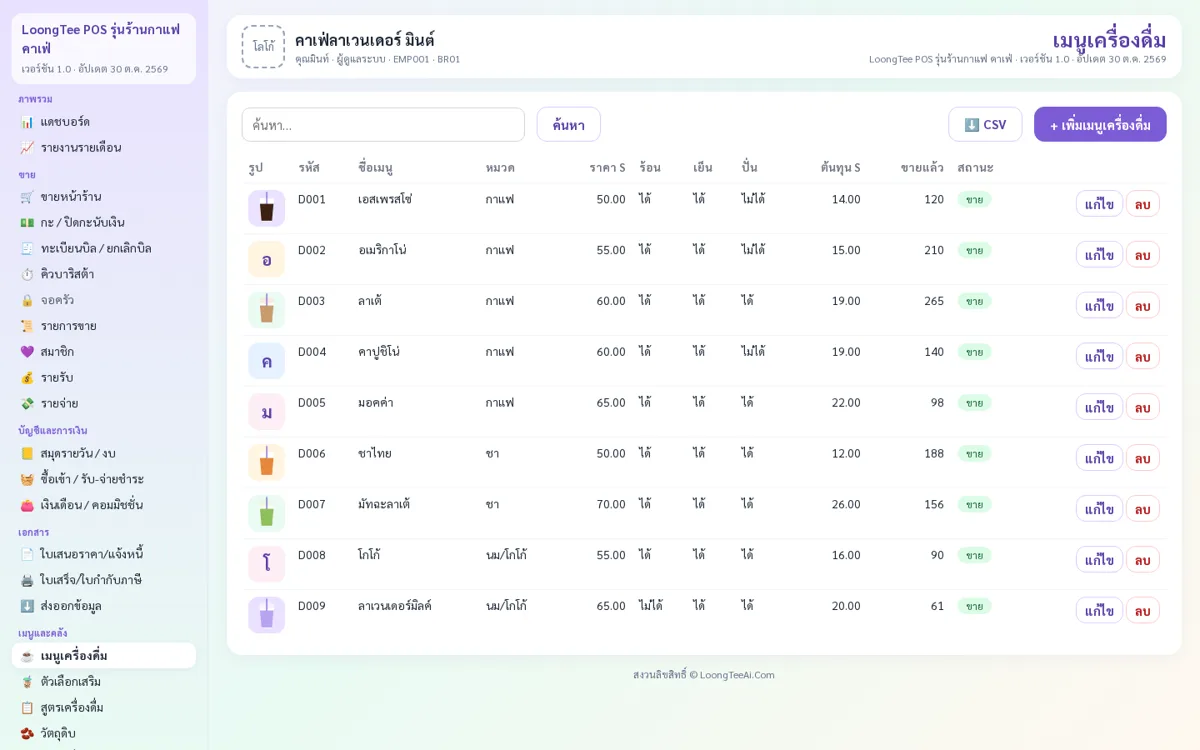Open the receipt icon for ทะเบียนบิล / ยกเลิกบิล
The image size is (1200, 750).
click(27, 248)
